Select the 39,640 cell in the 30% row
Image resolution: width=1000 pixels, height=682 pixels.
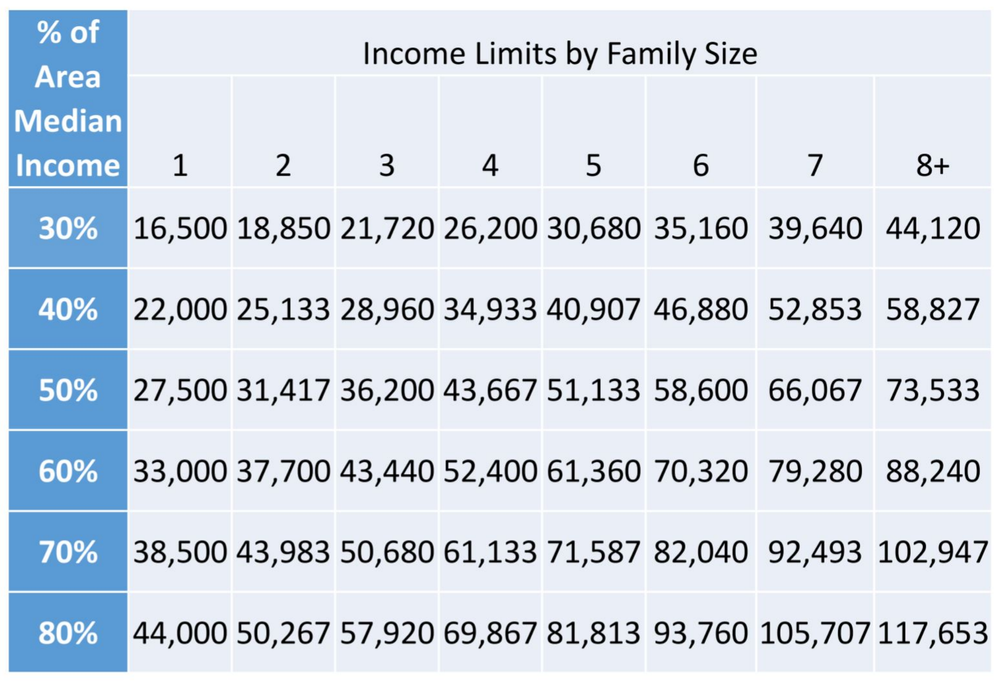click(x=815, y=229)
